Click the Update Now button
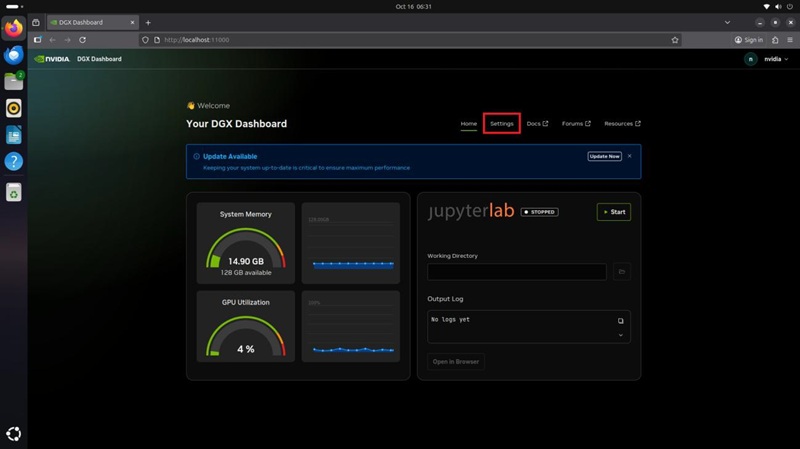This screenshot has height=449, width=800. [604, 156]
